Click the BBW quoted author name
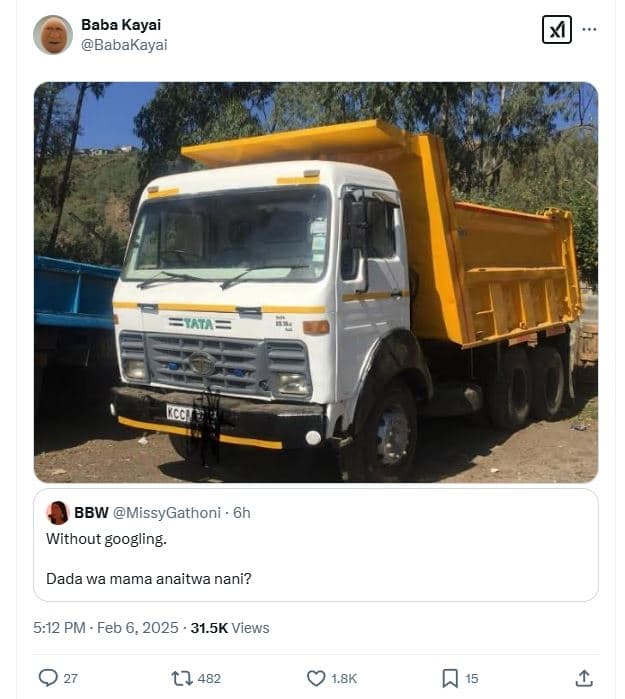The image size is (625, 699). [91, 513]
